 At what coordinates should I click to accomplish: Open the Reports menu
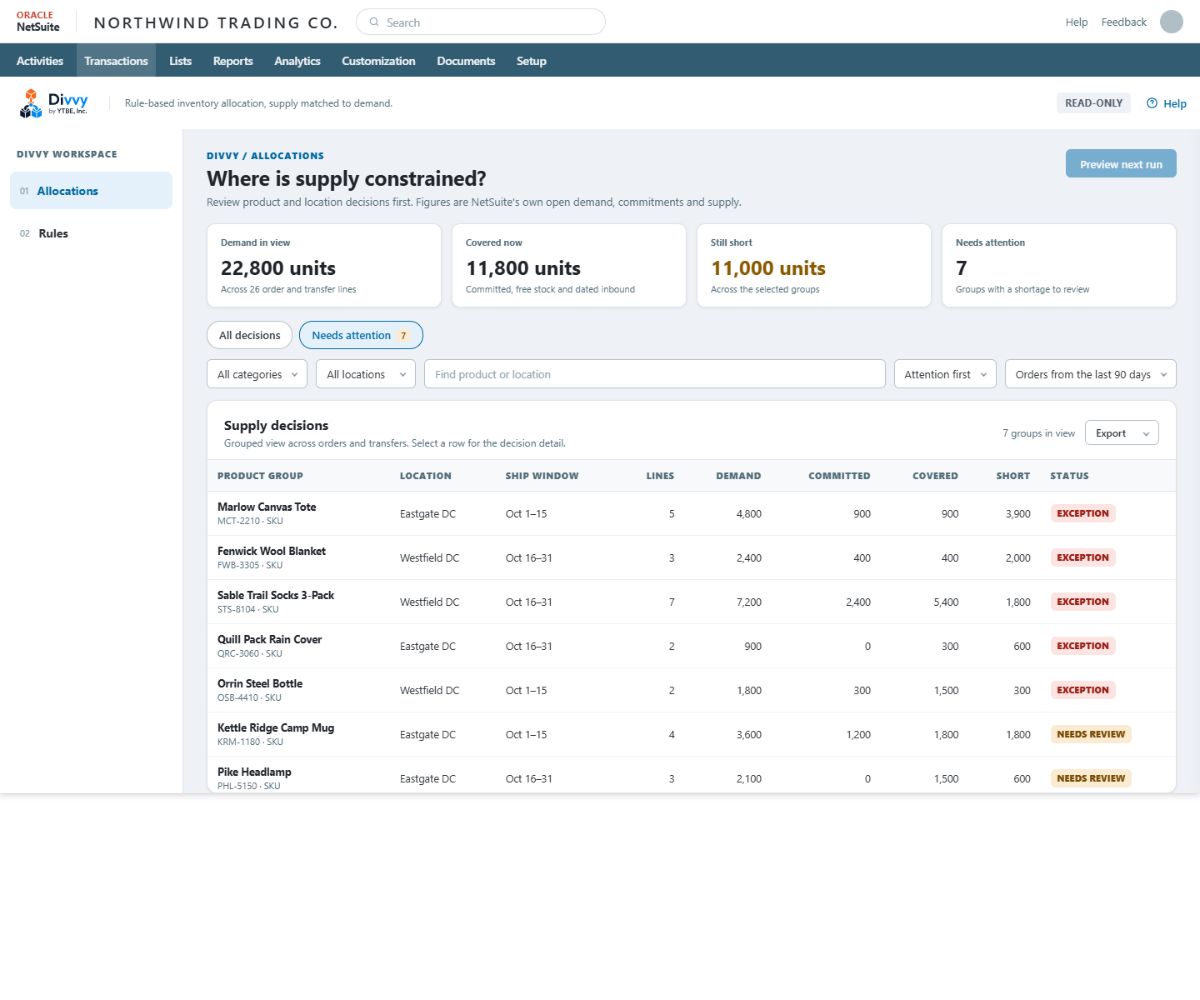tap(233, 61)
